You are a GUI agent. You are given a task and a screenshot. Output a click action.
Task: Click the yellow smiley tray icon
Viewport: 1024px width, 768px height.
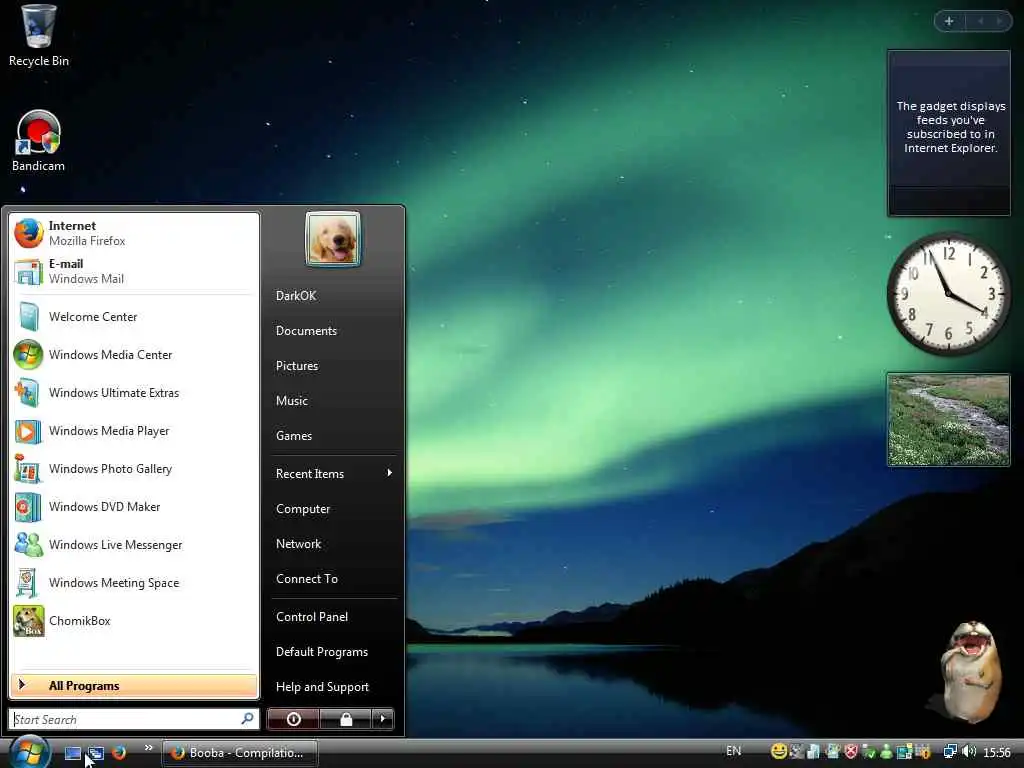[x=778, y=752]
